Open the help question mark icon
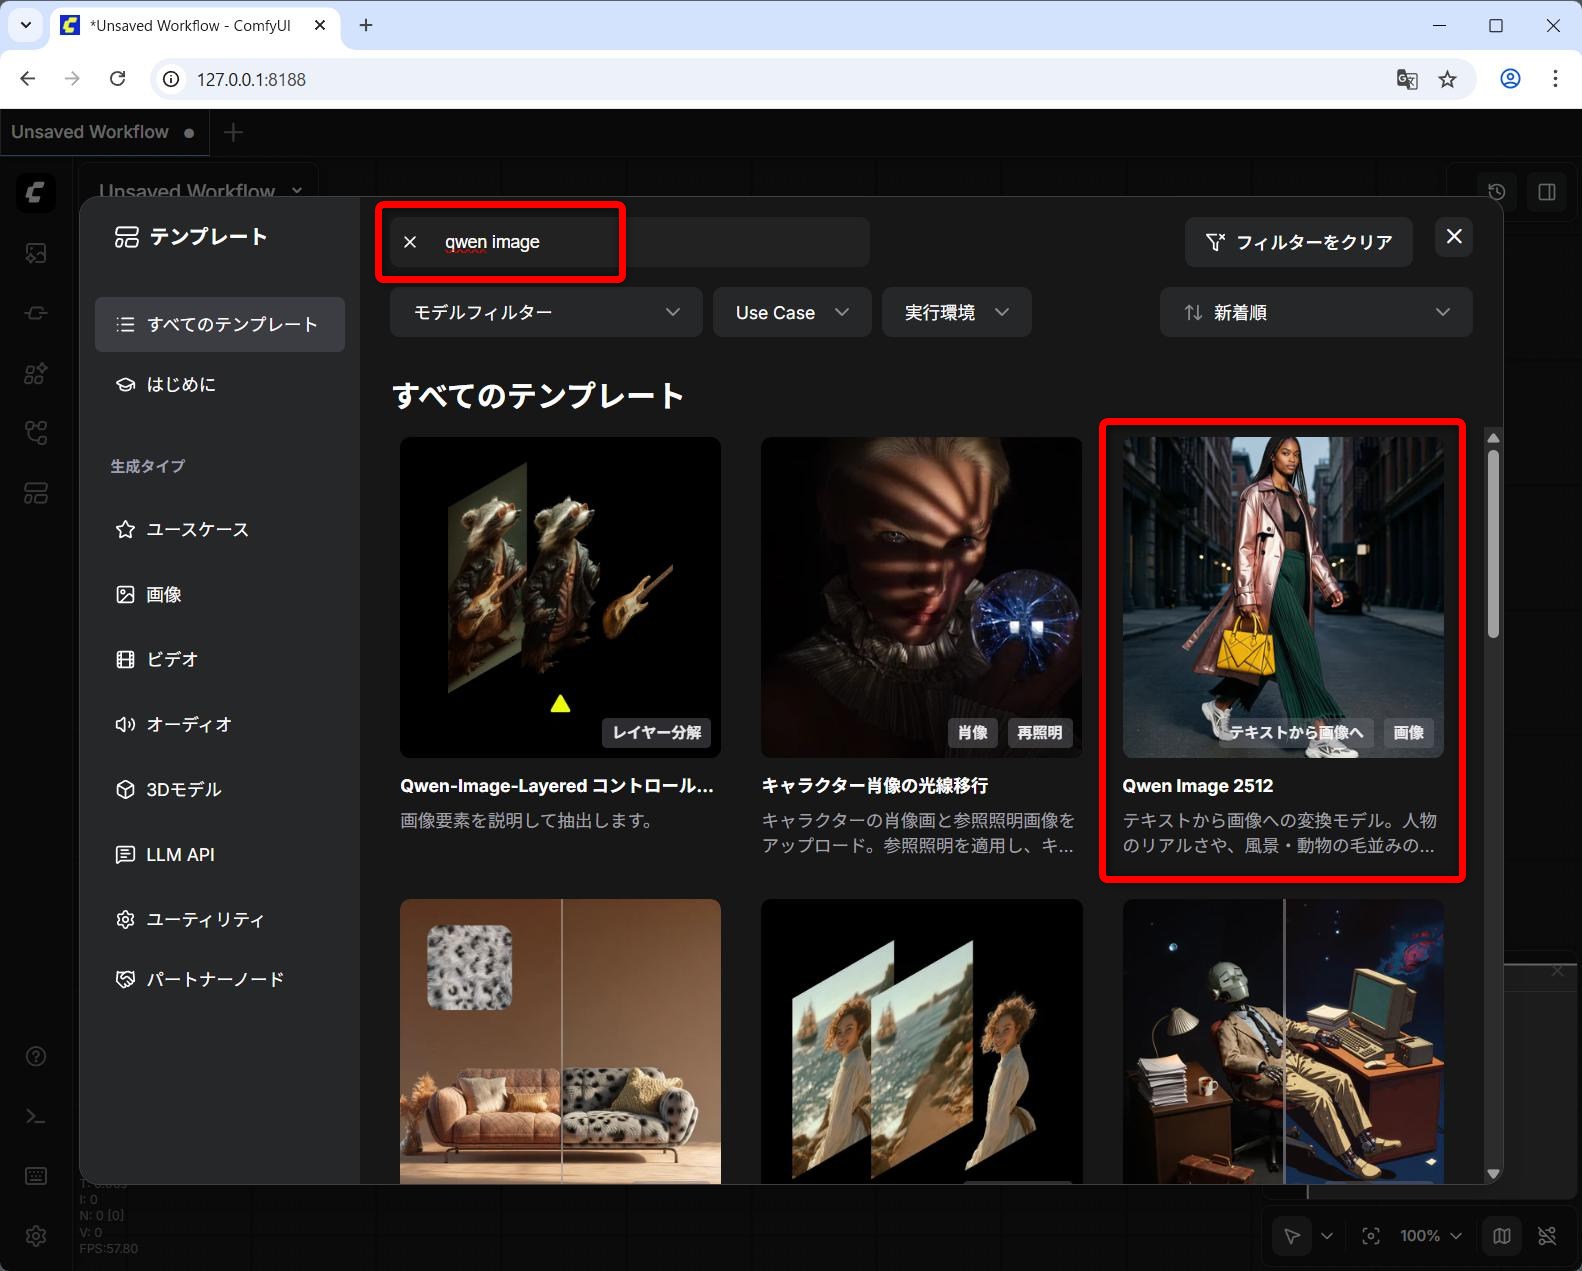Screen dimensions: 1582x1271 click(36, 1056)
